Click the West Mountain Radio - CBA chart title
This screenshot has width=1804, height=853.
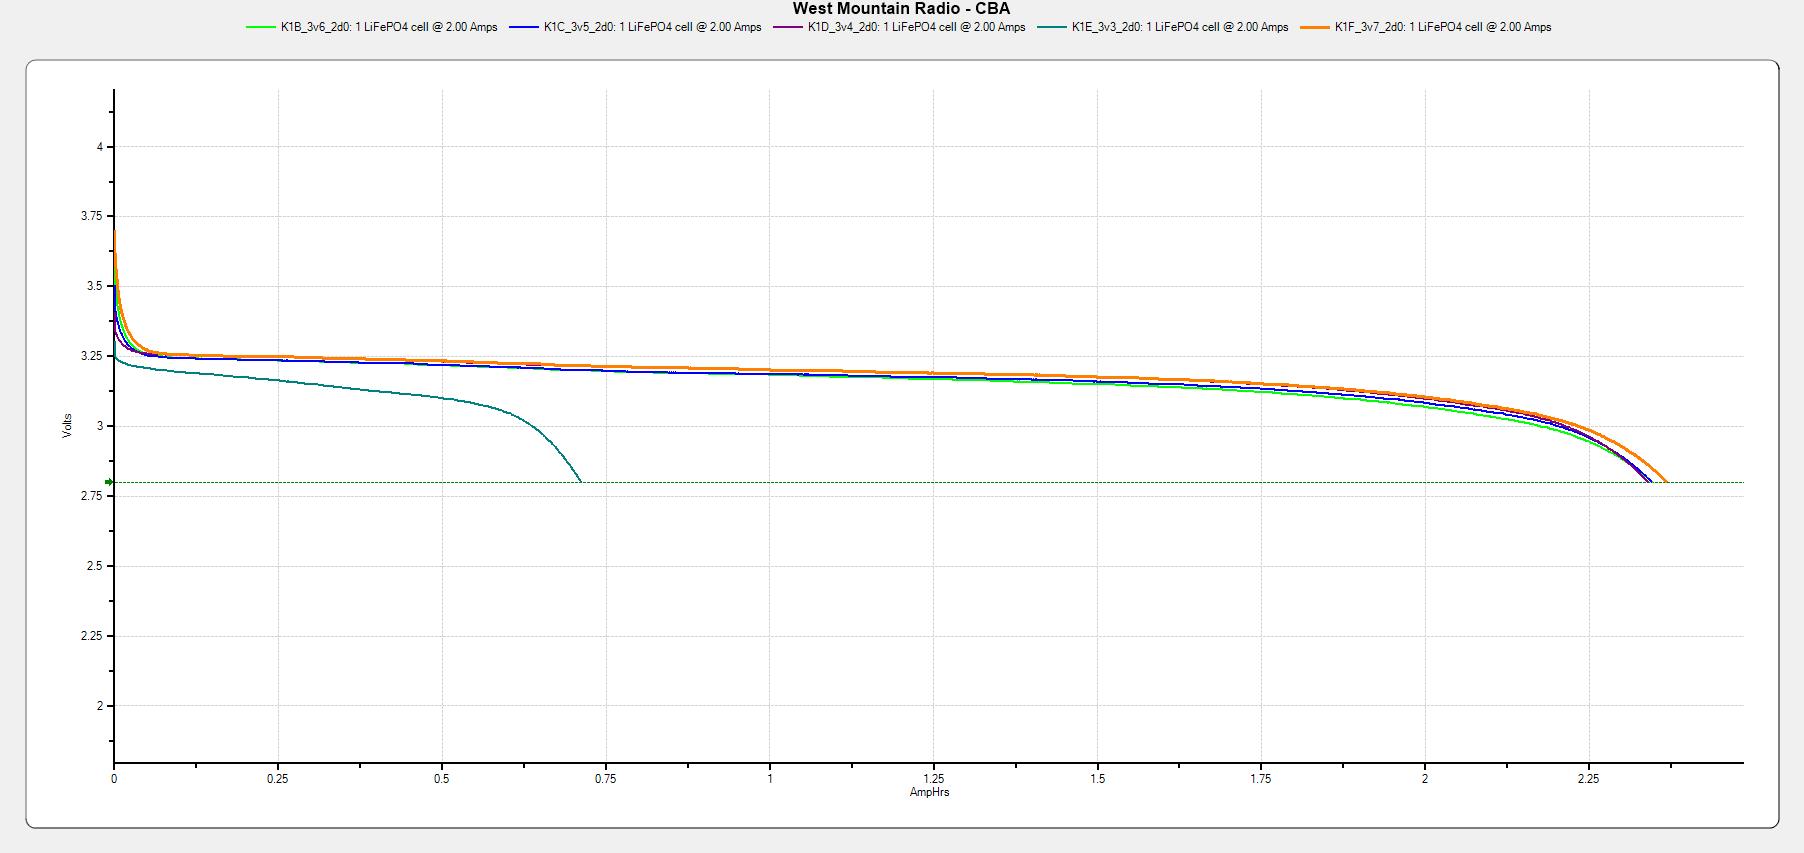pos(901,9)
